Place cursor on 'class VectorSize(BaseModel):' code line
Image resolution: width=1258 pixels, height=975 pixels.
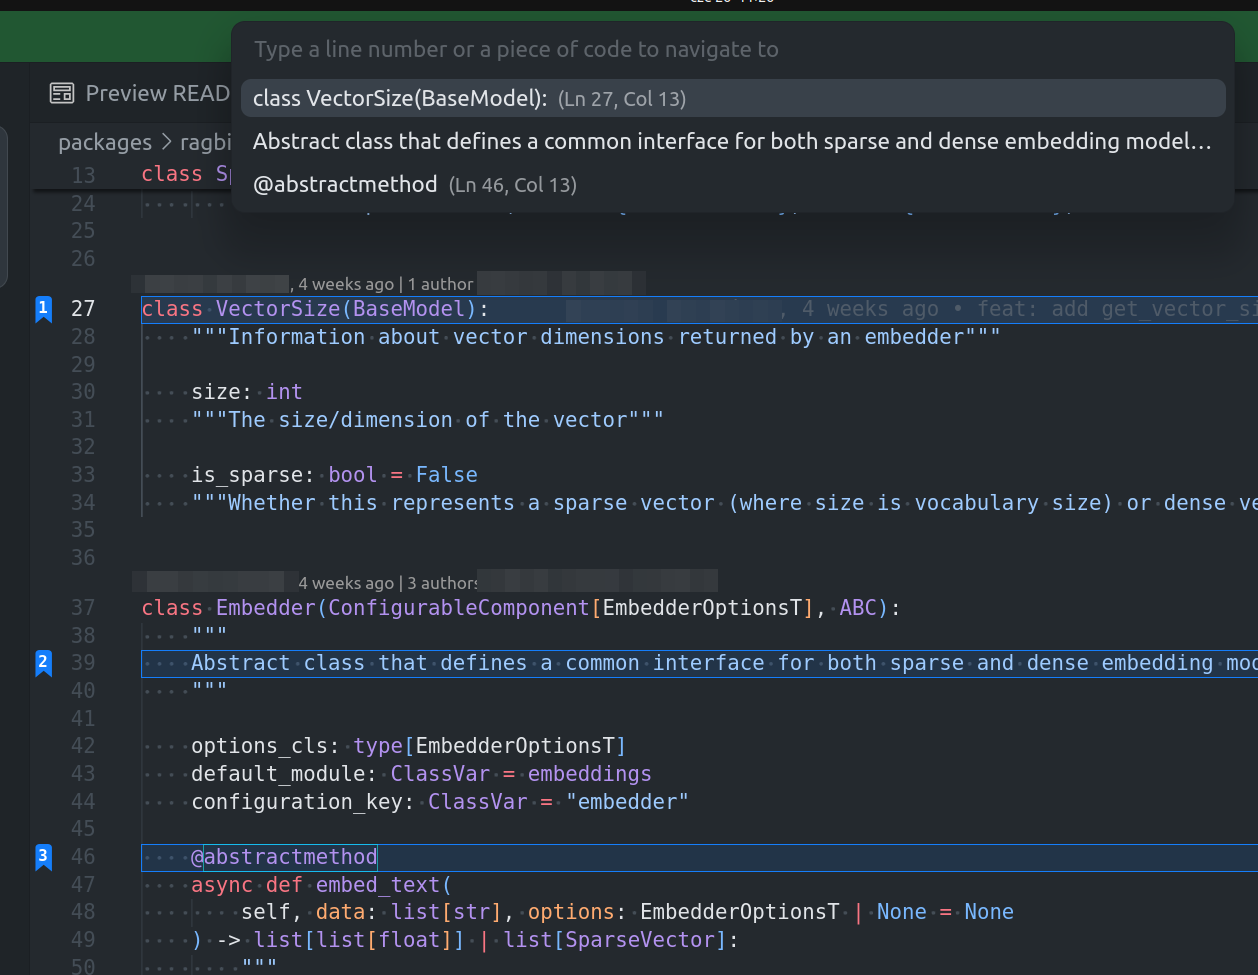coord(316,309)
